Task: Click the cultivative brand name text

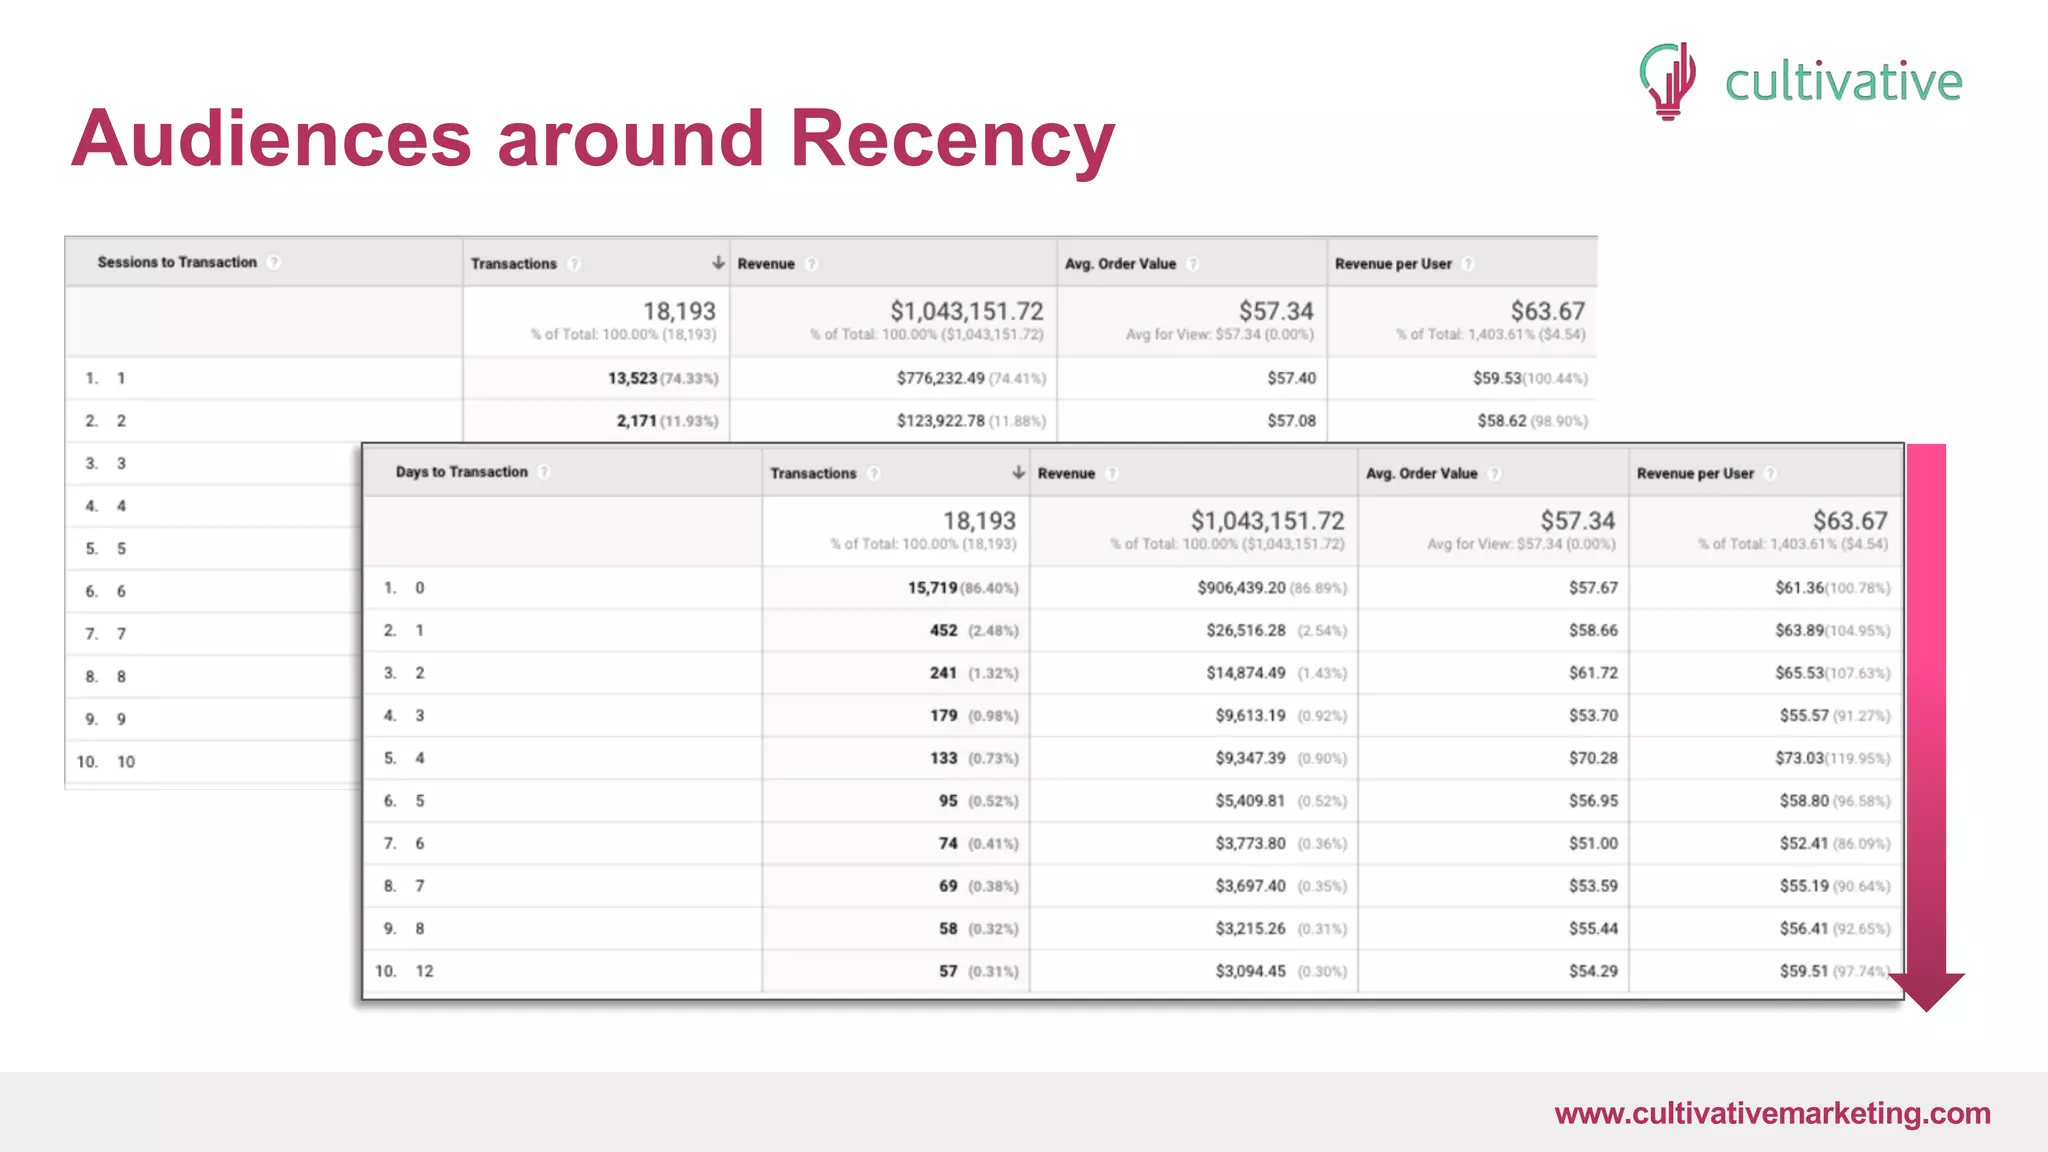Action: coord(1843,82)
